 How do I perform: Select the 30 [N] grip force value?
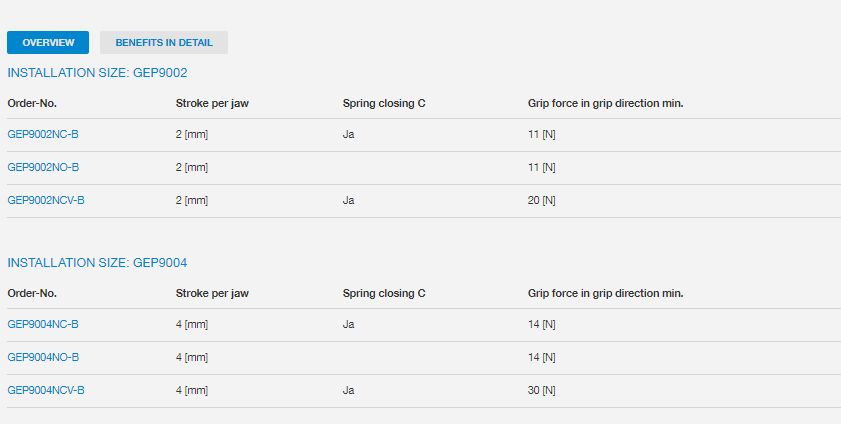pos(541,390)
